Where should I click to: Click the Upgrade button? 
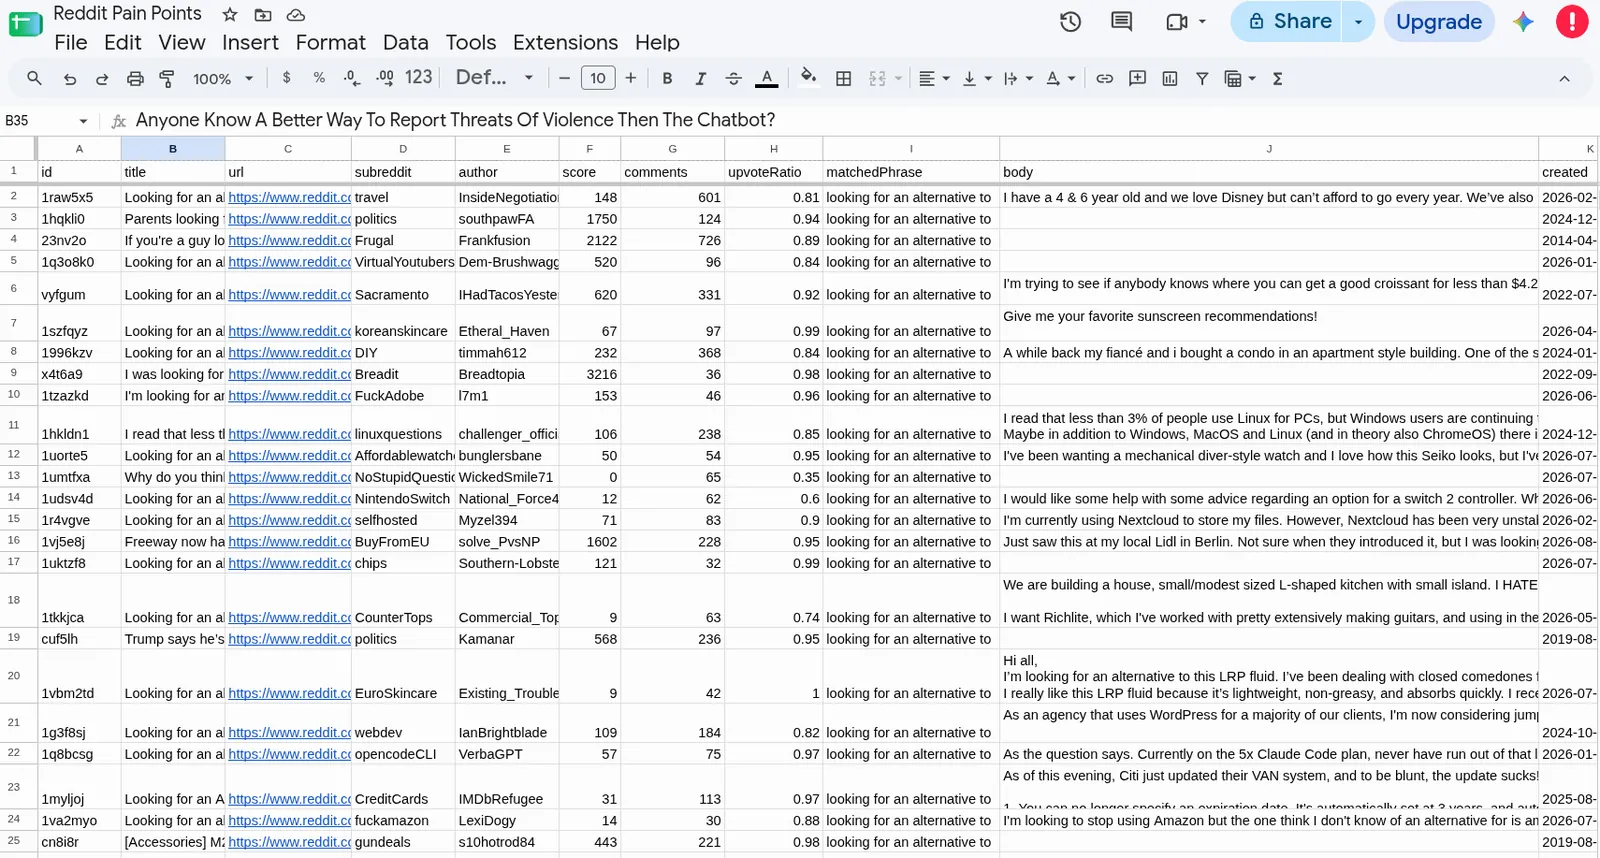[1439, 21]
